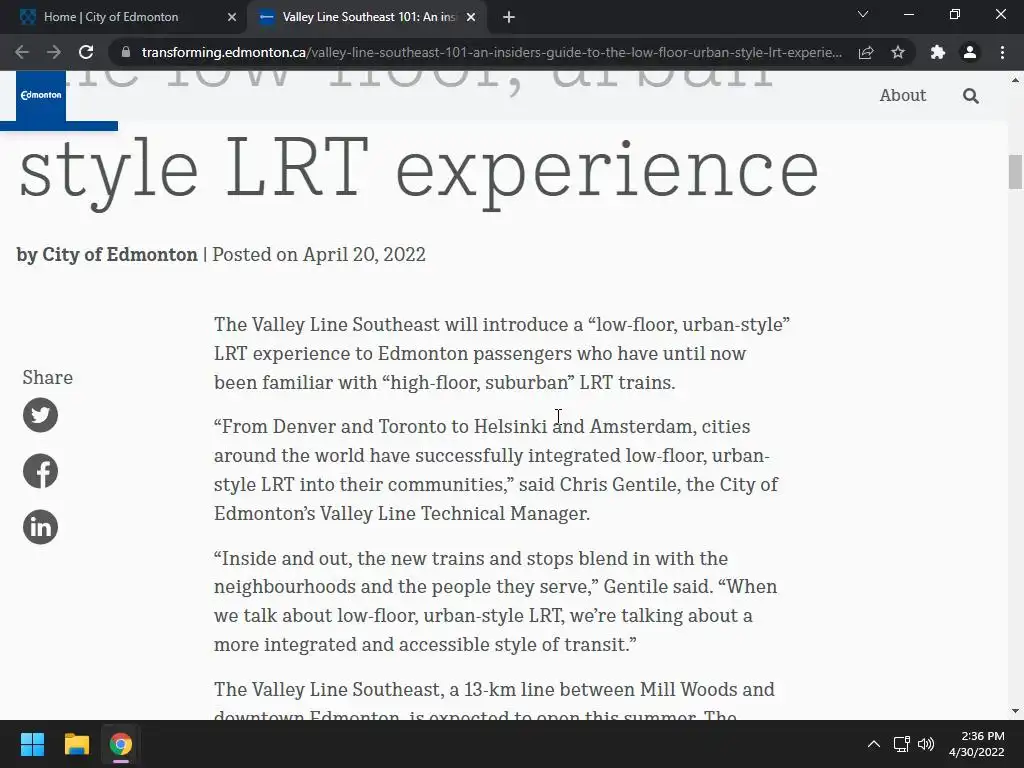Screen dimensions: 1024x768
Task: Open Chrome three-dot menu
Action: (1002, 52)
